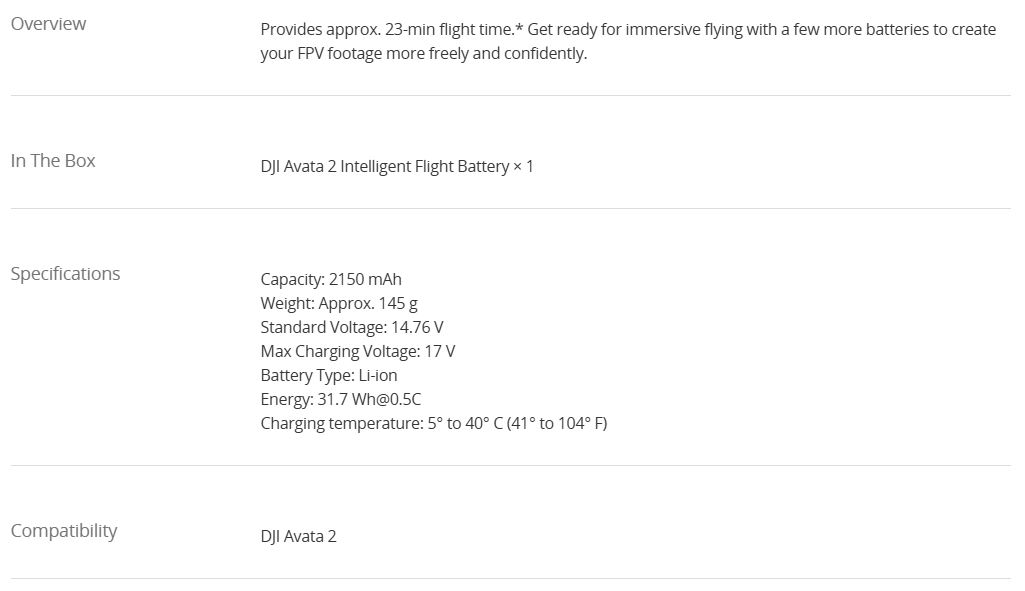
Task: Click DJI Avata 2 under Compatibility
Action: (298, 536)
